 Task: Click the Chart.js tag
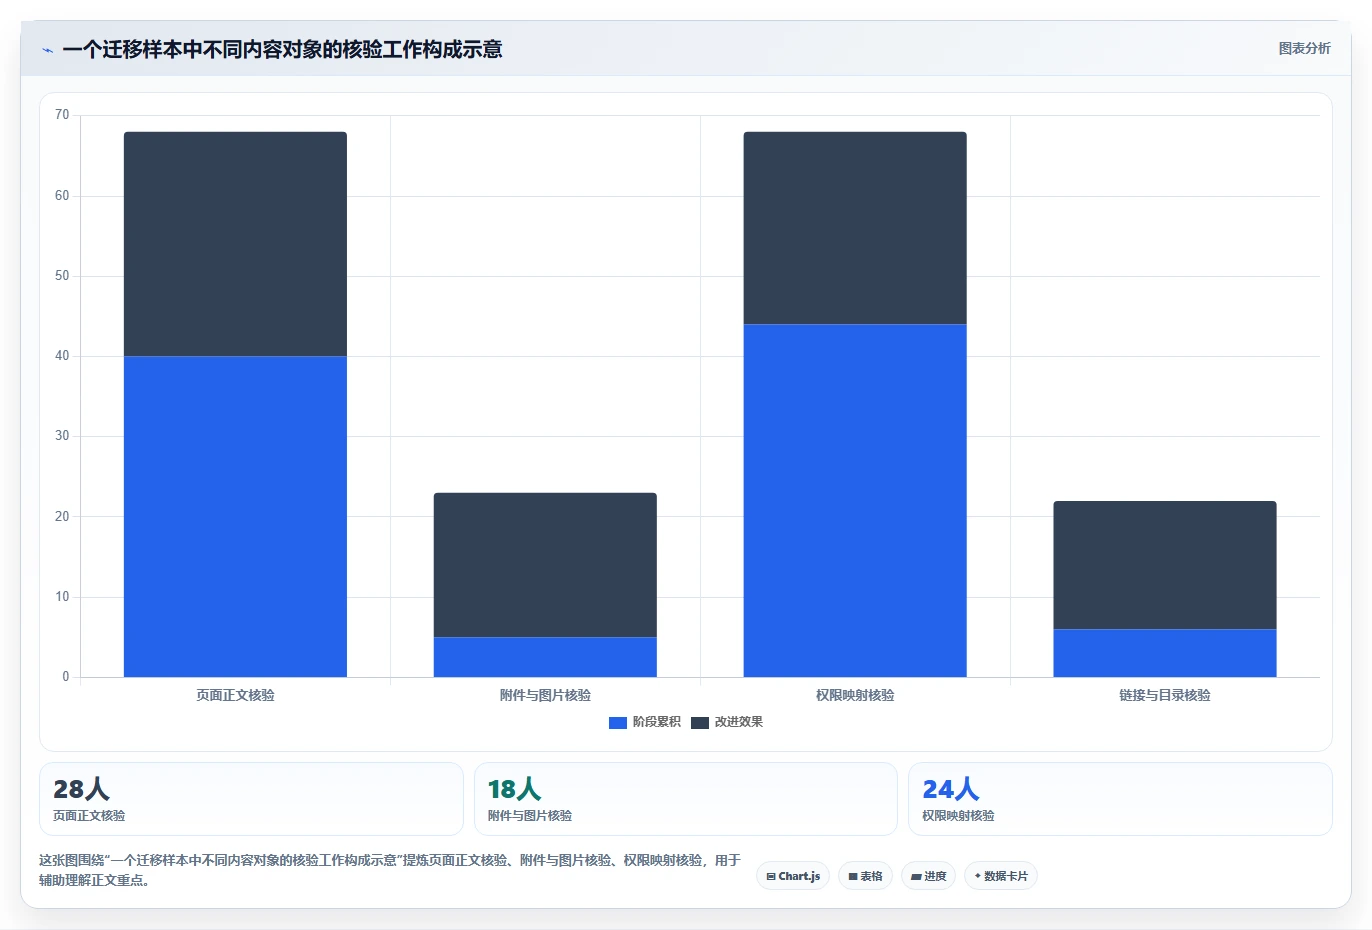793,876
